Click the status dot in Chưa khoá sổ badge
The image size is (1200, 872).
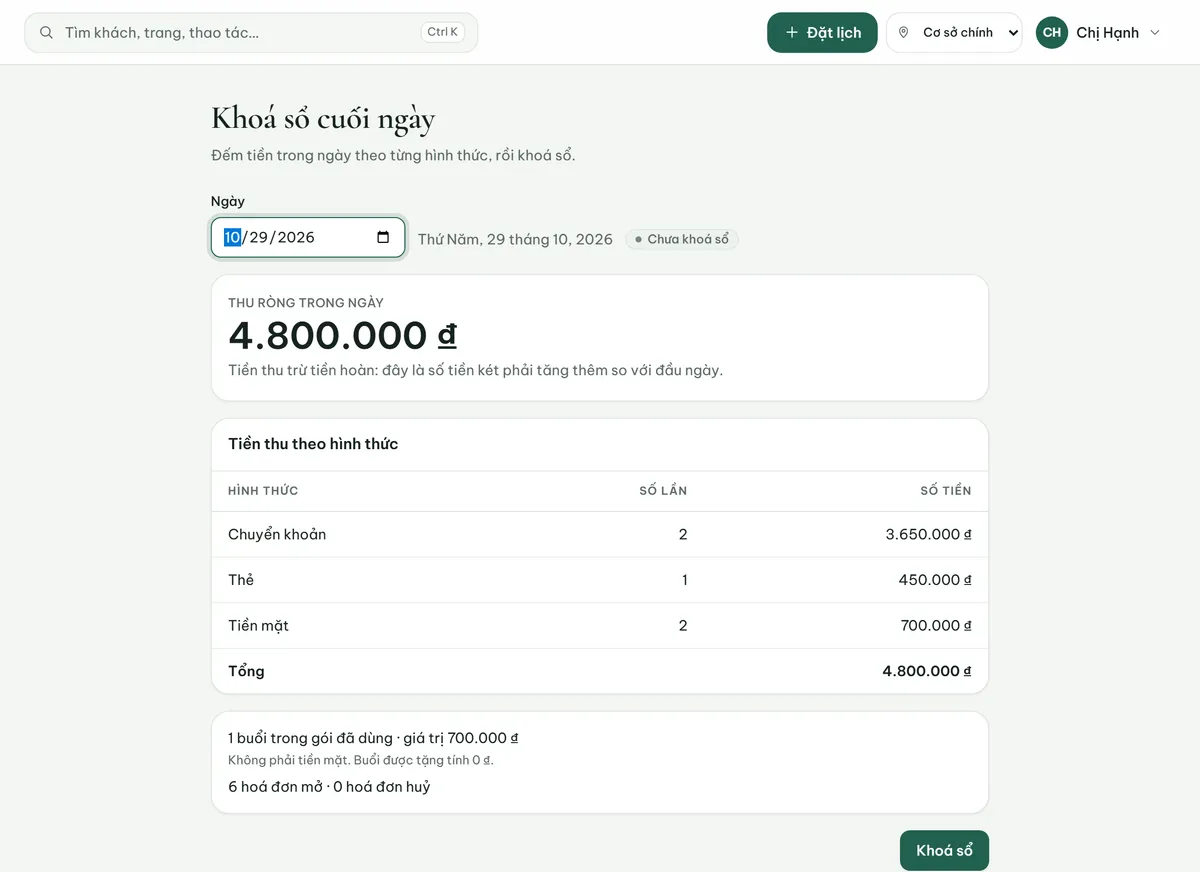638,240
